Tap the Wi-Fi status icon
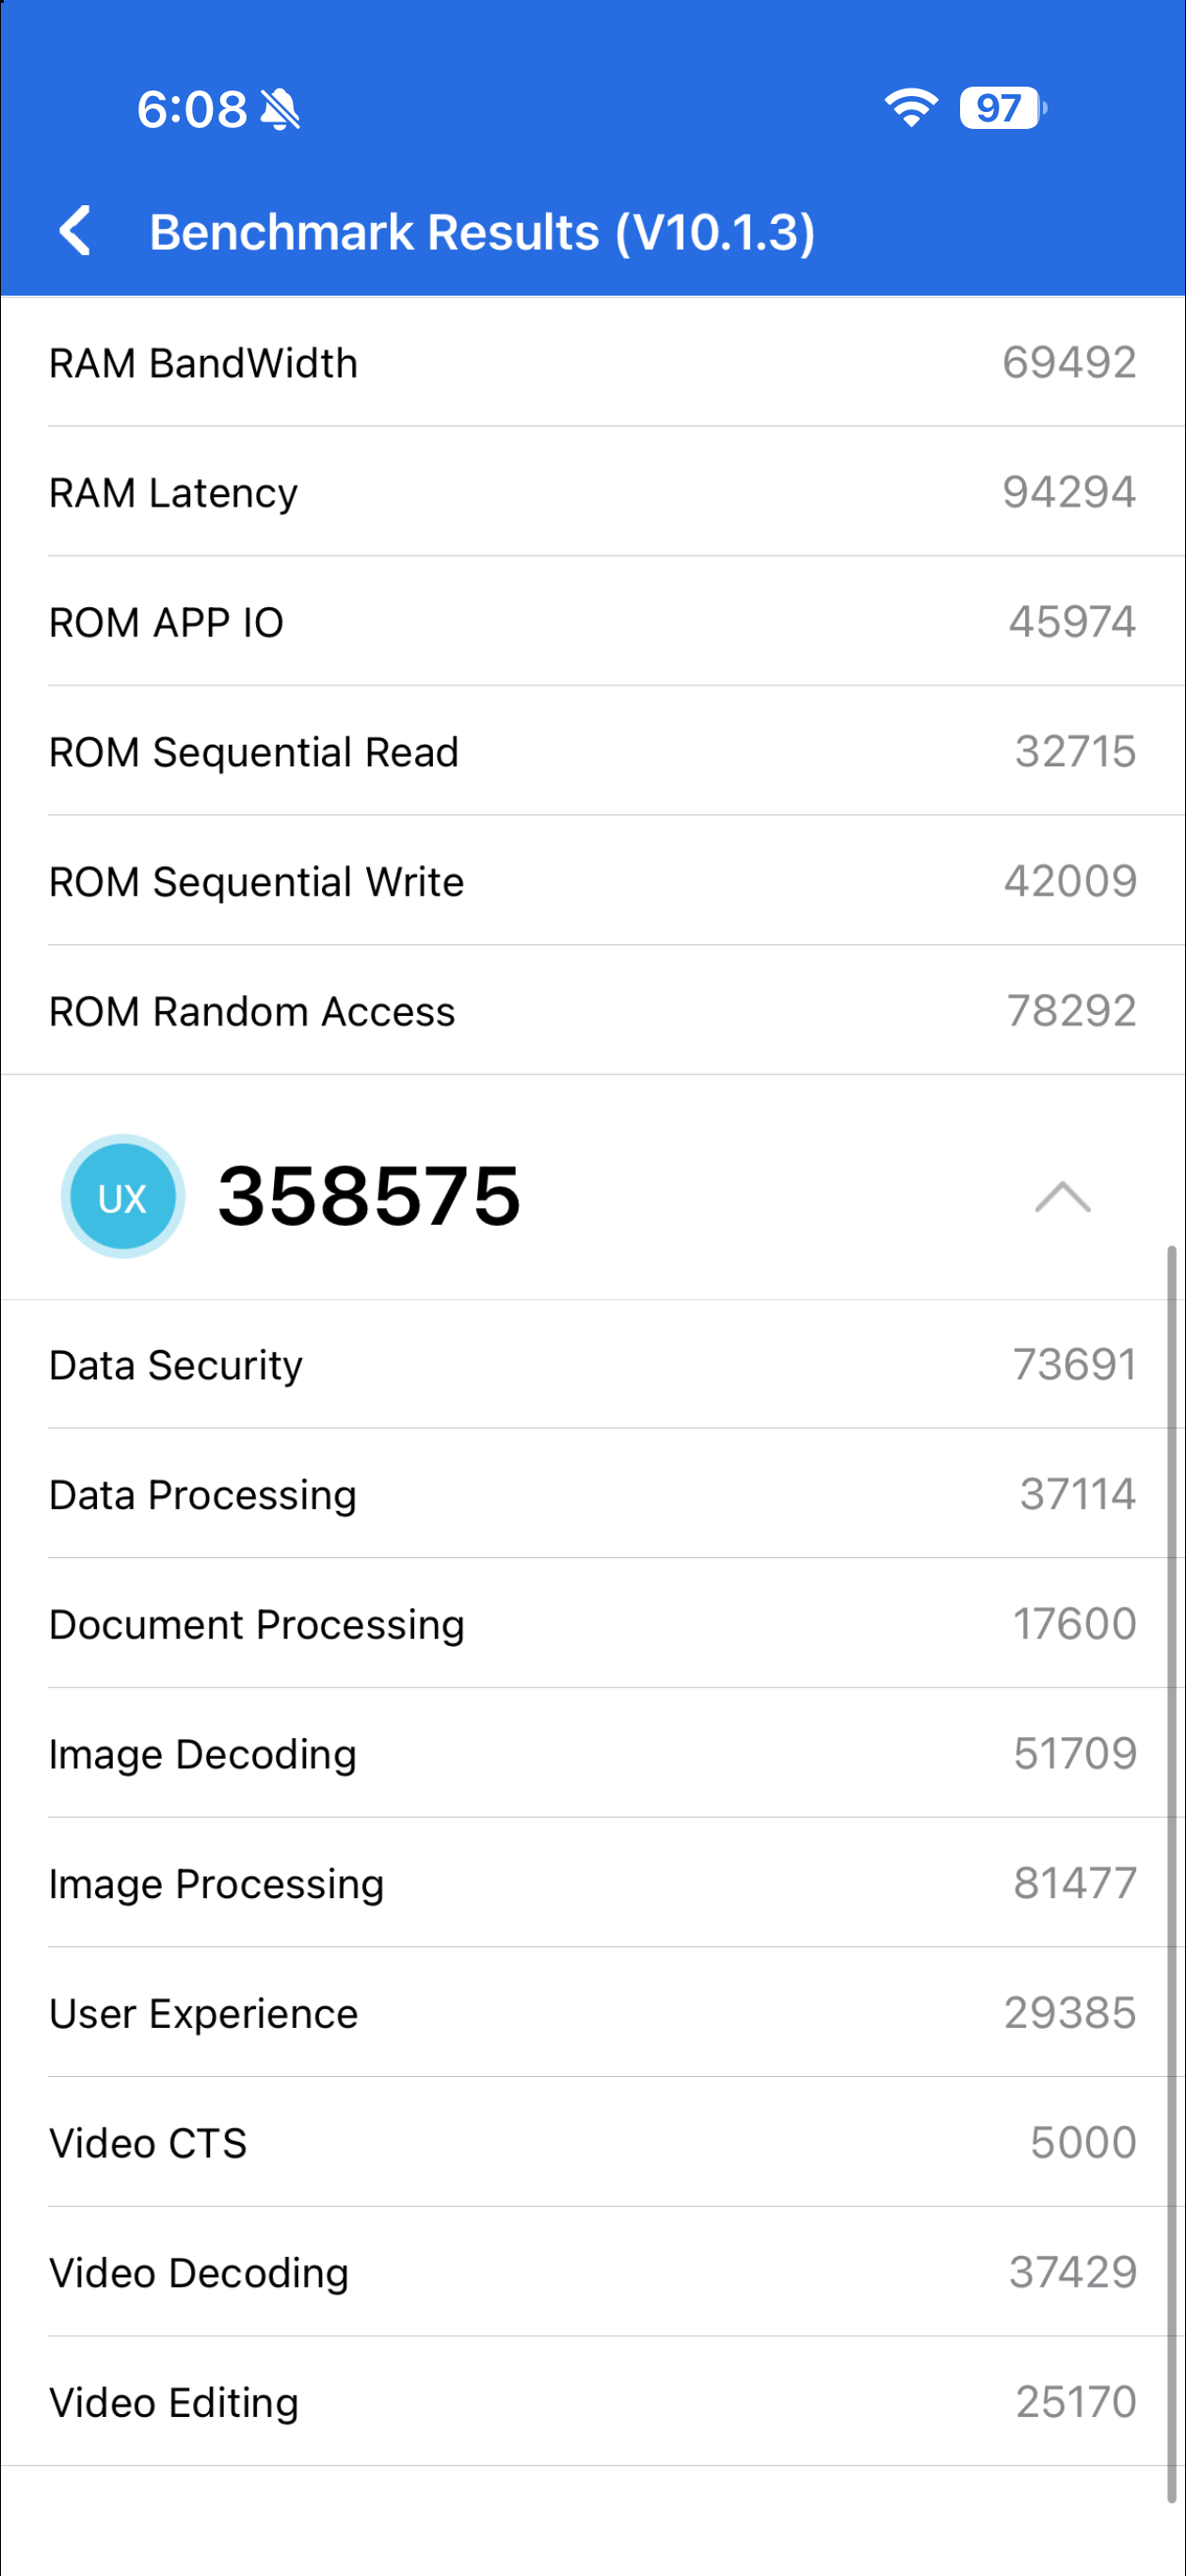This screenshot has height=2576, width=1186. 910,107
